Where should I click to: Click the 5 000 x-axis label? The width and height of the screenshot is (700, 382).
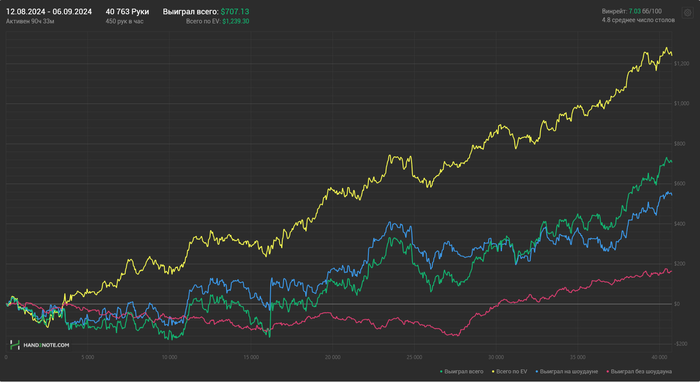88,357
